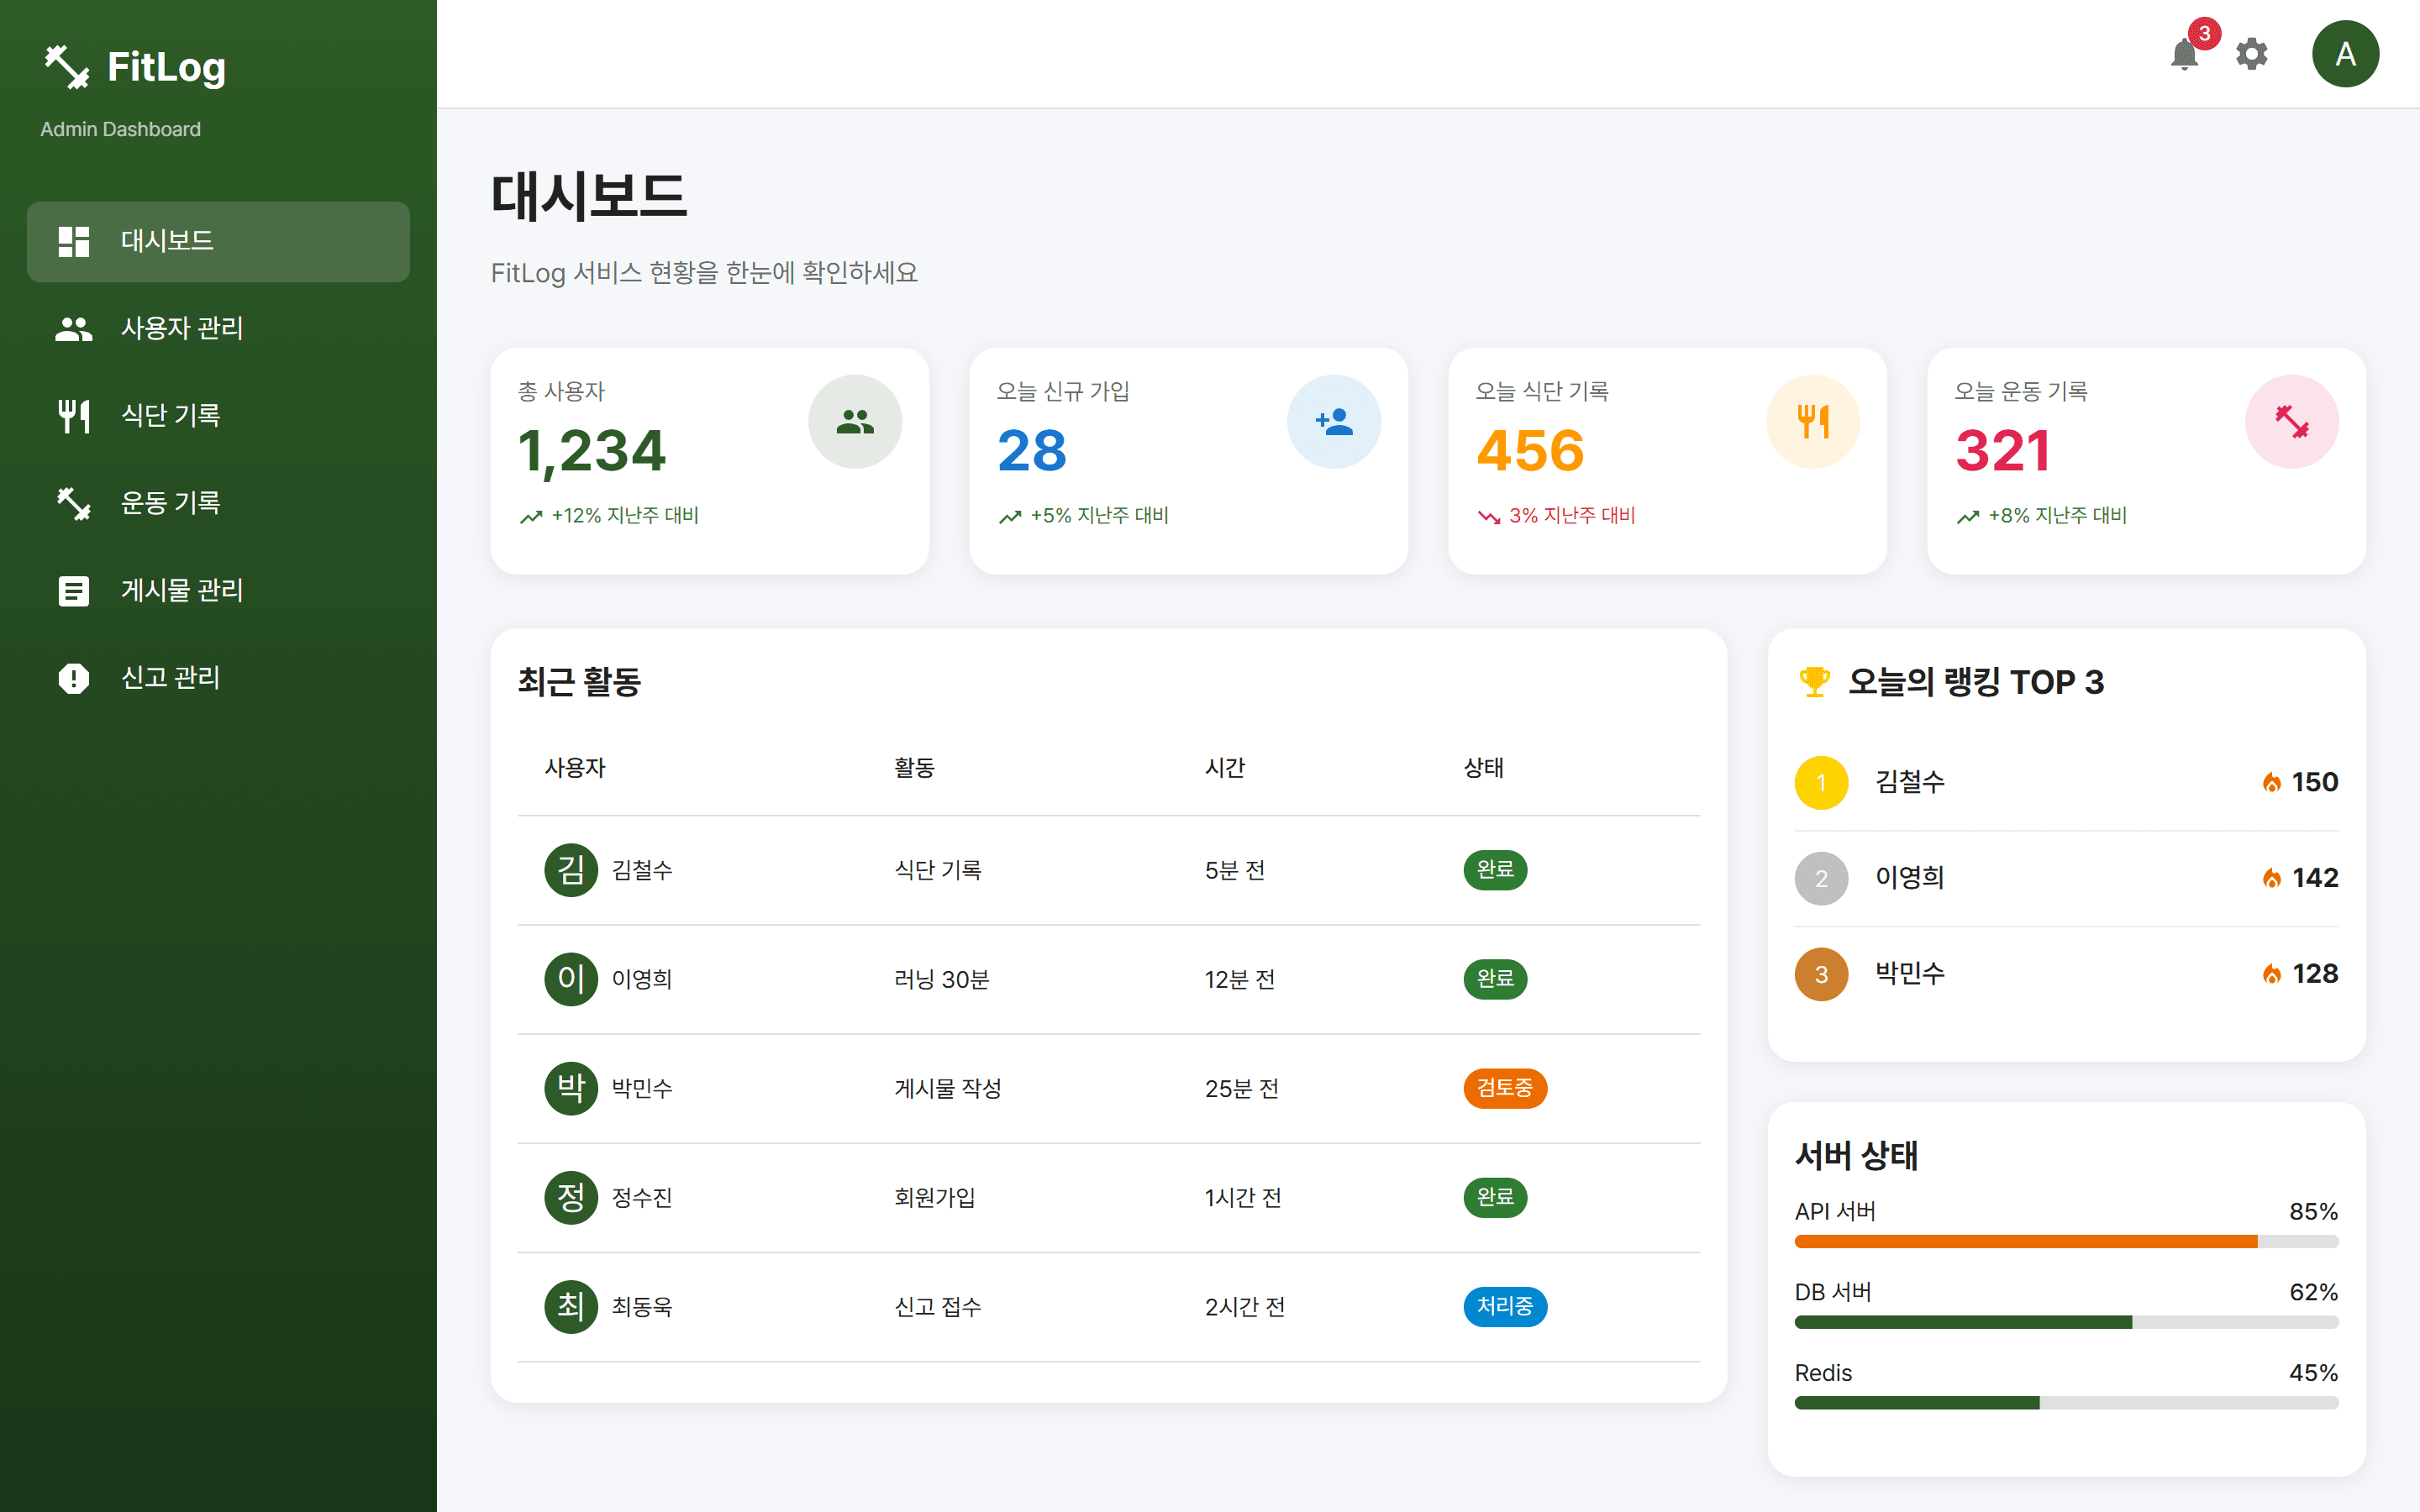
Task: Open the settings gear icon
Action: [2252, 54]
